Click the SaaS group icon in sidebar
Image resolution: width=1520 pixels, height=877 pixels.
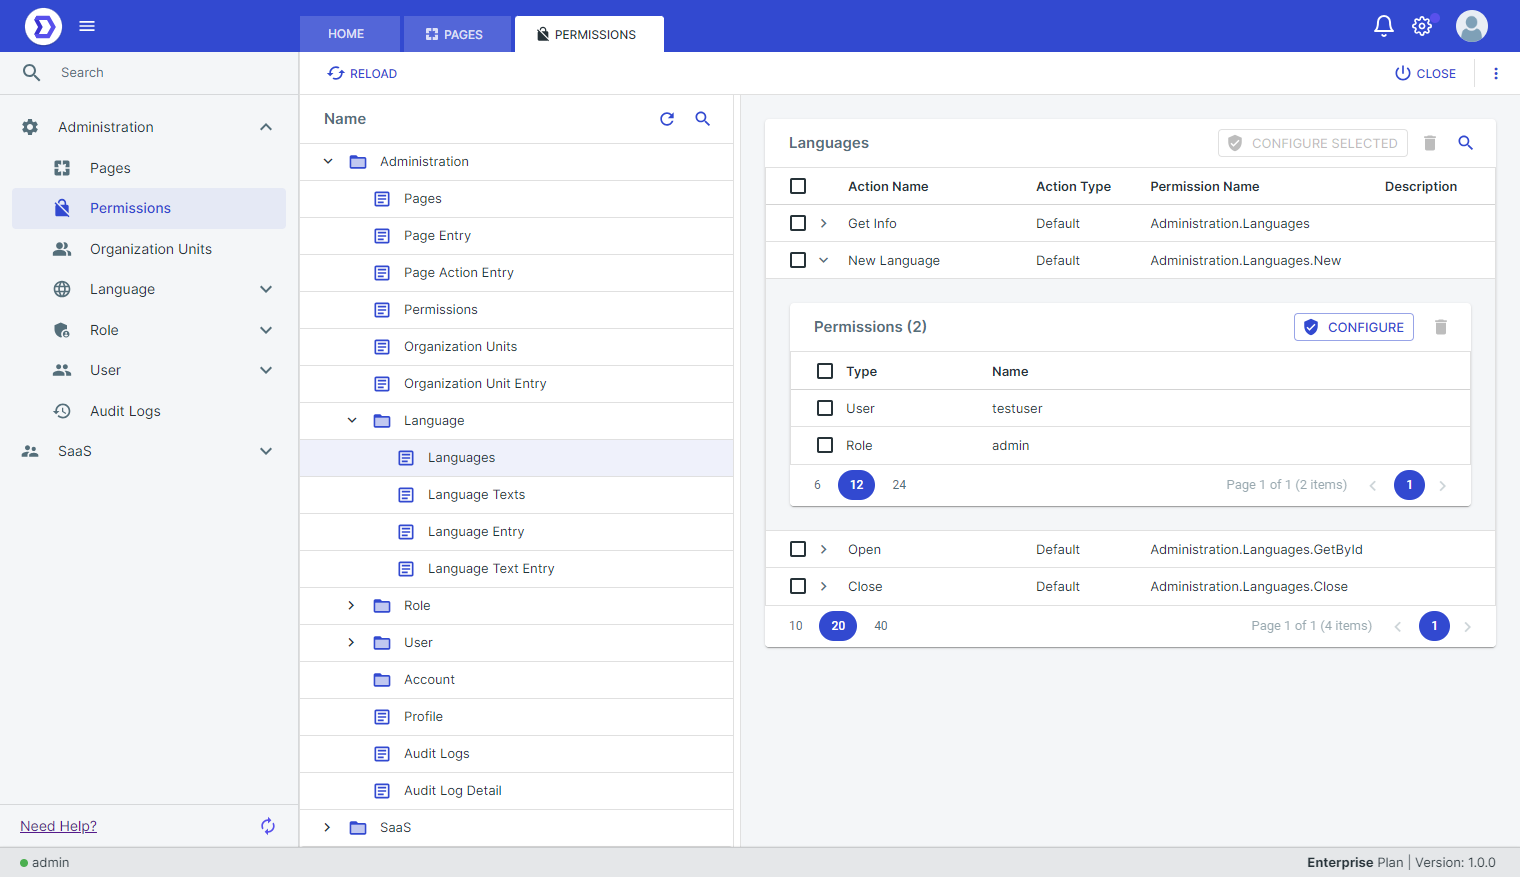(x=30, y=451)
